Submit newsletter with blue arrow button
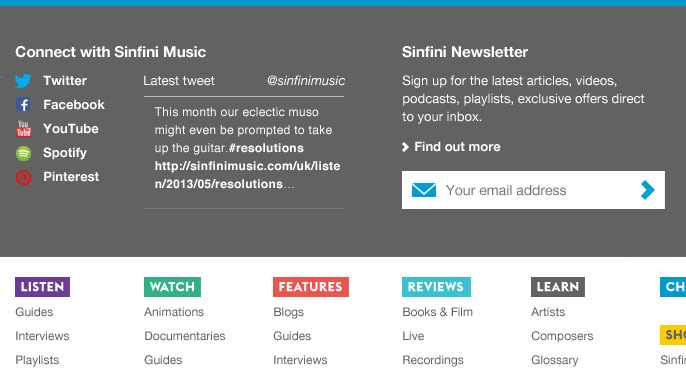Screen dimensions: 686x377 coord(648,190)
